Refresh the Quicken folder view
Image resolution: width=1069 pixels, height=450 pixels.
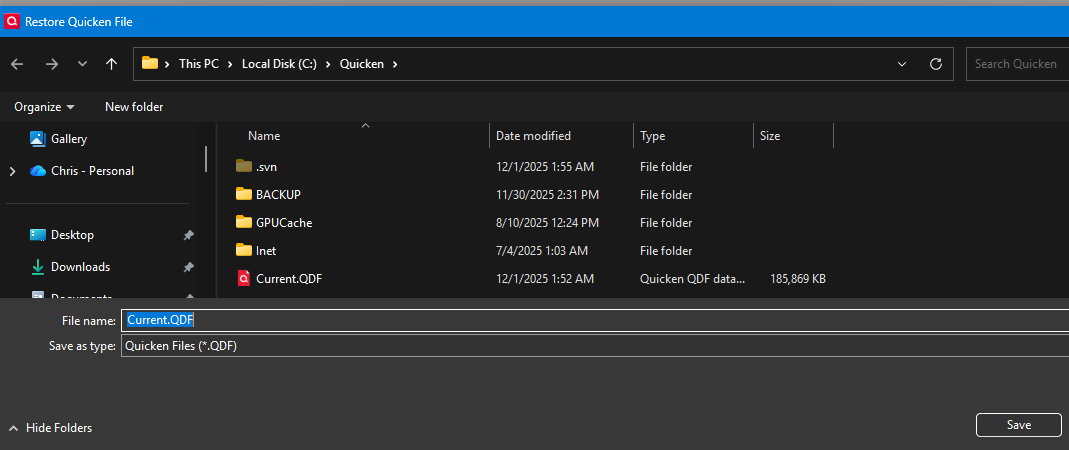[936, 64]
